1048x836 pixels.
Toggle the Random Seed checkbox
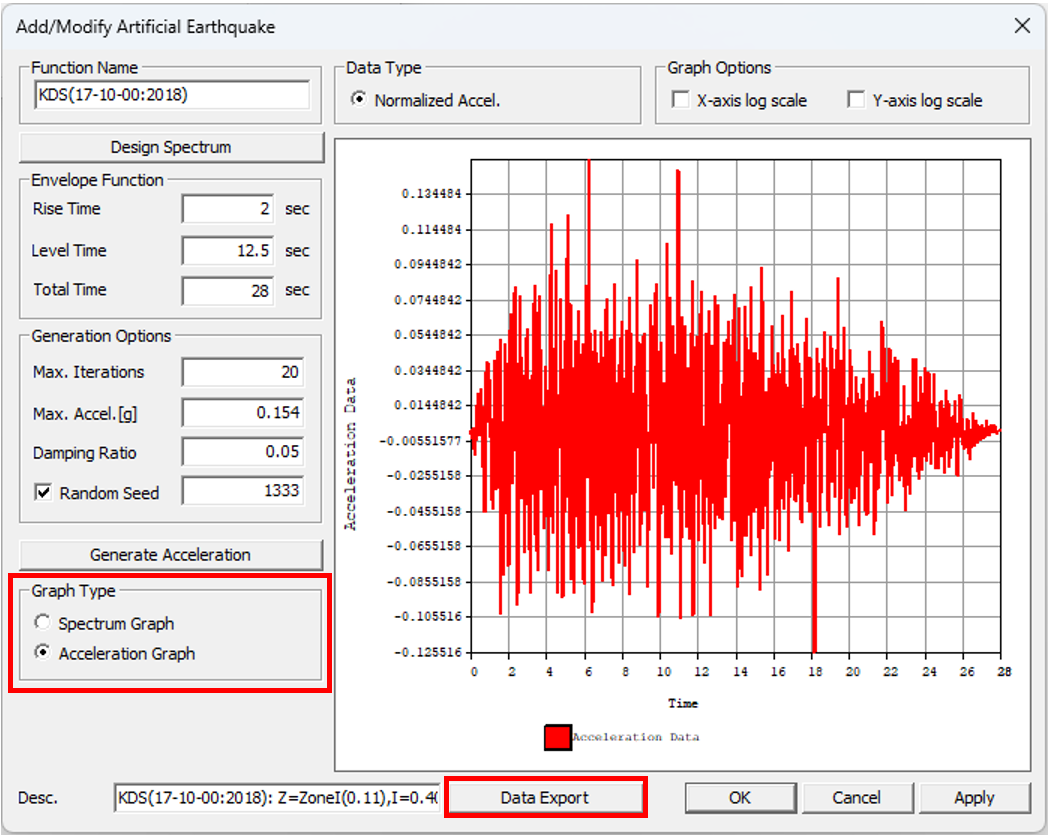pyautogui.click(x=43, y=493)
